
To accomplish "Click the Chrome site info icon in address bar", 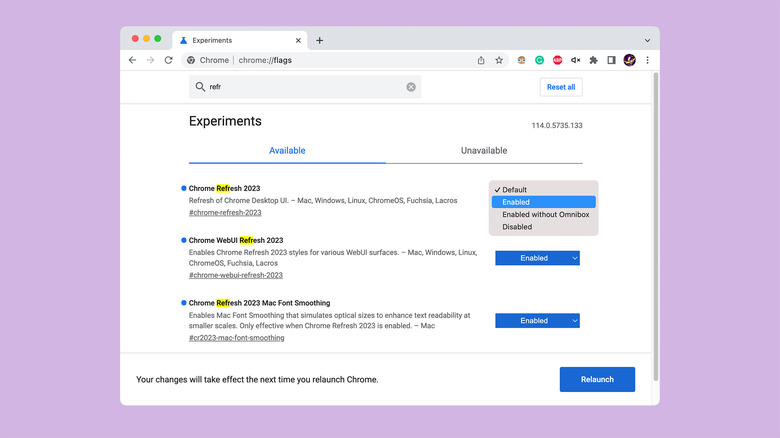I will tap(191, 60).
